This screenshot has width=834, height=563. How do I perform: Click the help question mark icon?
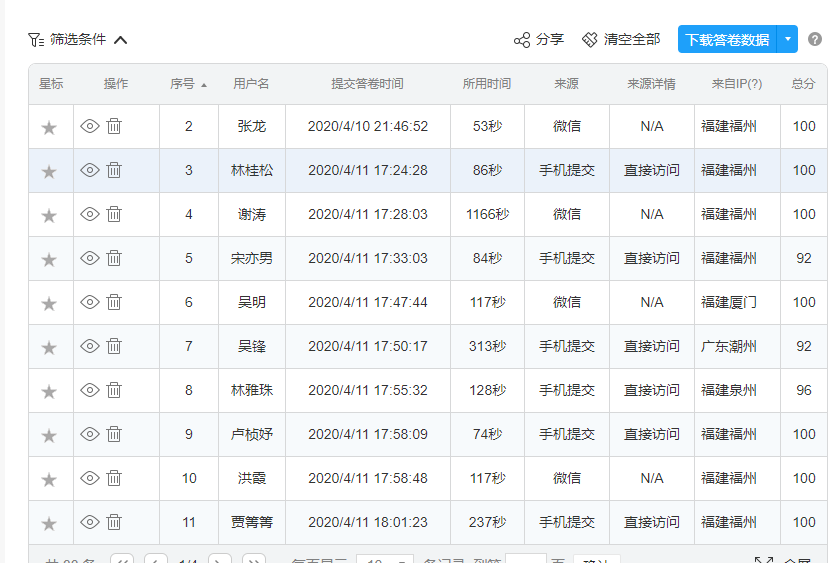[815, 40]
